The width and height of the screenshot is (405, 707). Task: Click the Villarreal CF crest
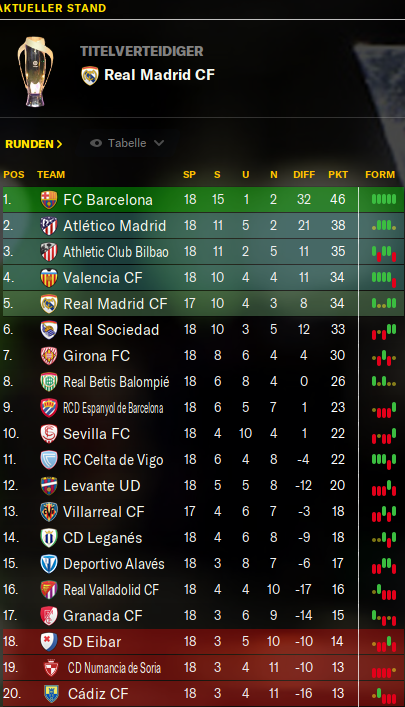pos(49,512)
